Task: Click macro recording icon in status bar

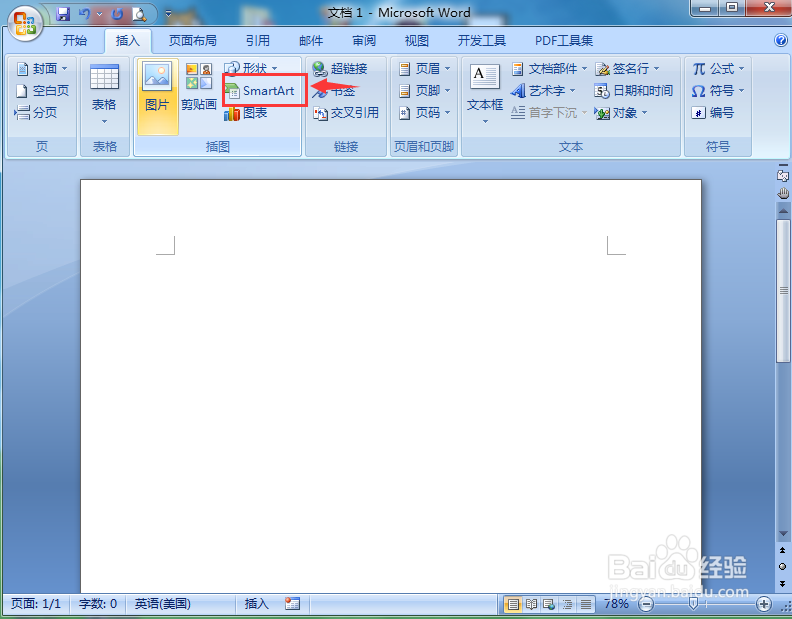Action: (x=292, y=603)
